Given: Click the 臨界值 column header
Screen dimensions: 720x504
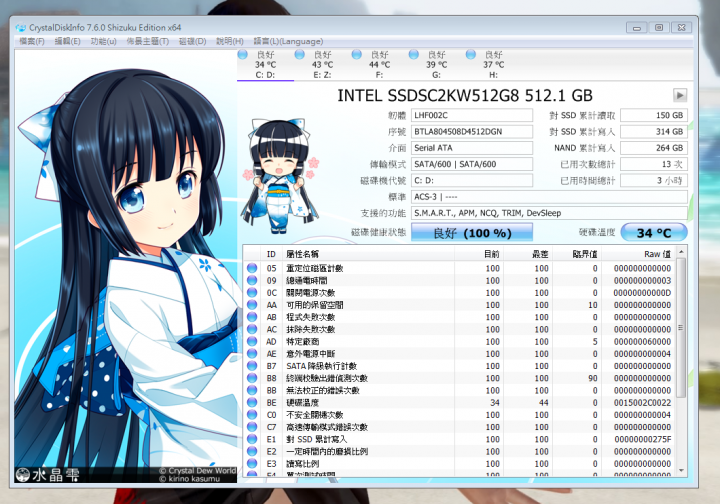Looking at the screenshot, I should tap(577, 254).
